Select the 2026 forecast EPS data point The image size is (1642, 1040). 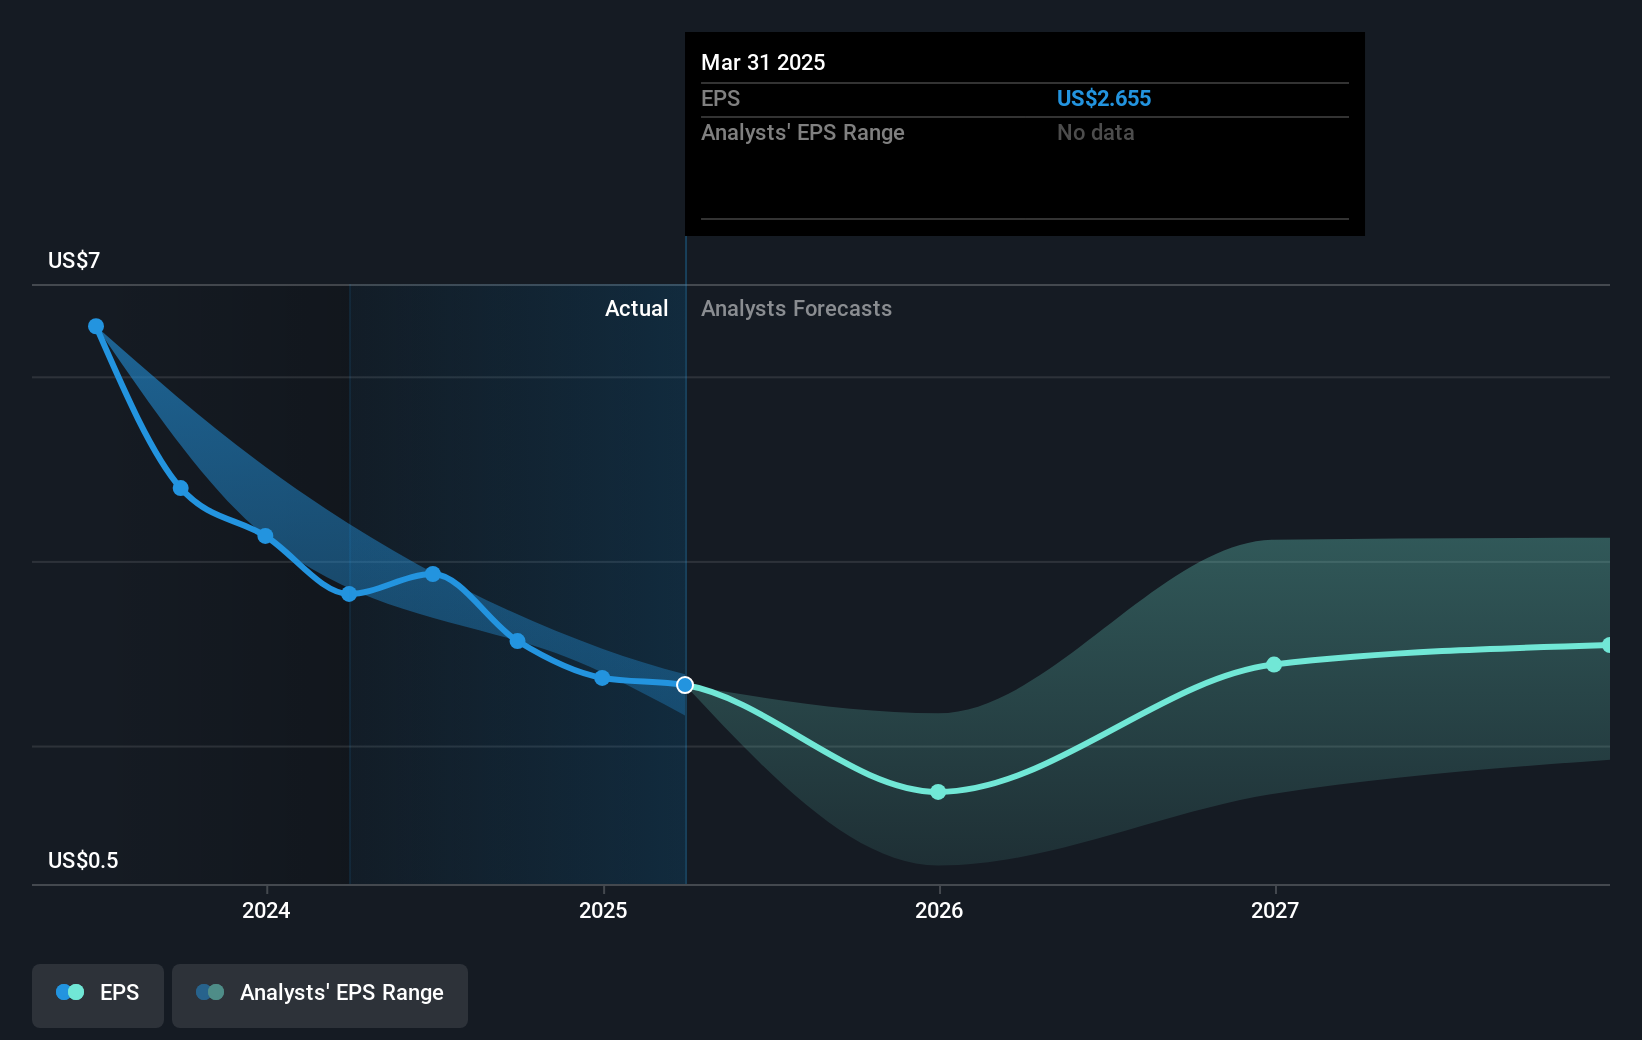(938, 792)
